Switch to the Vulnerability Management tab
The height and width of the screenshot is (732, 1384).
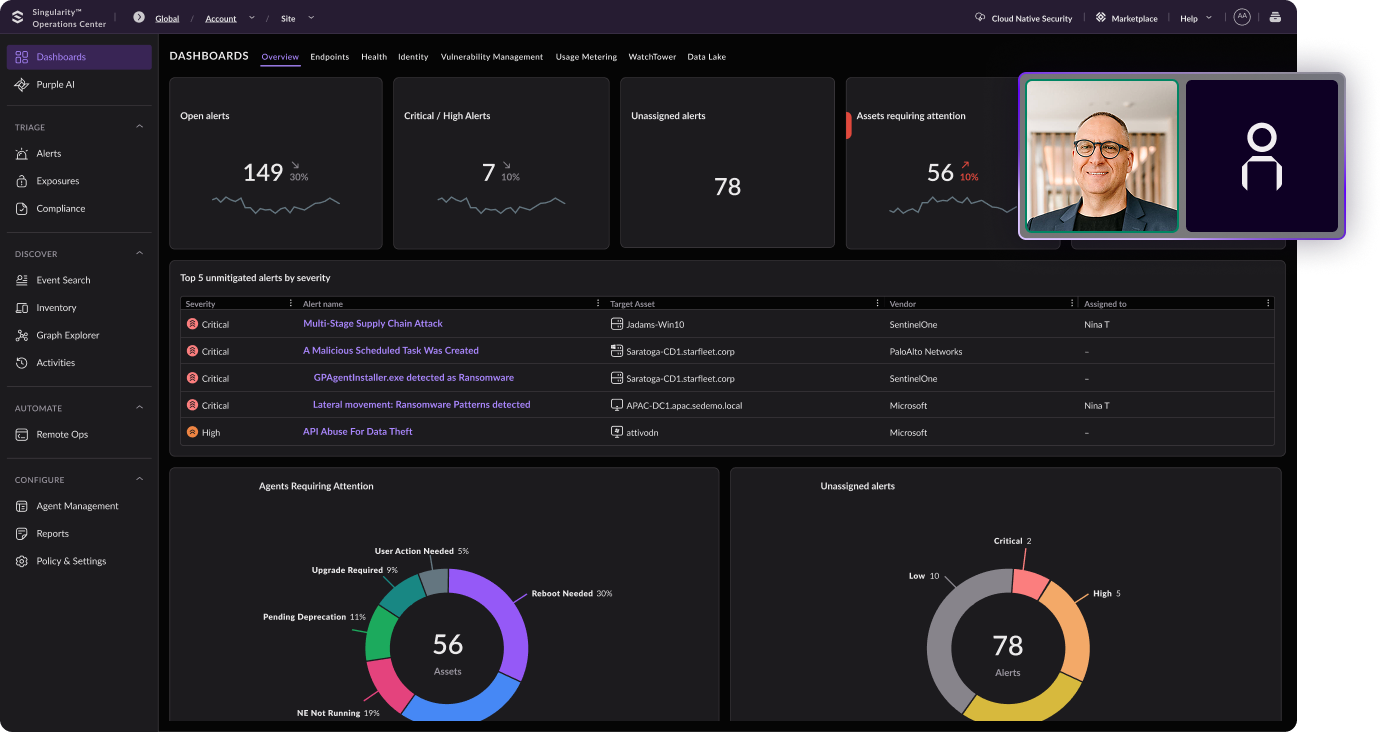(x=491, y=57)
